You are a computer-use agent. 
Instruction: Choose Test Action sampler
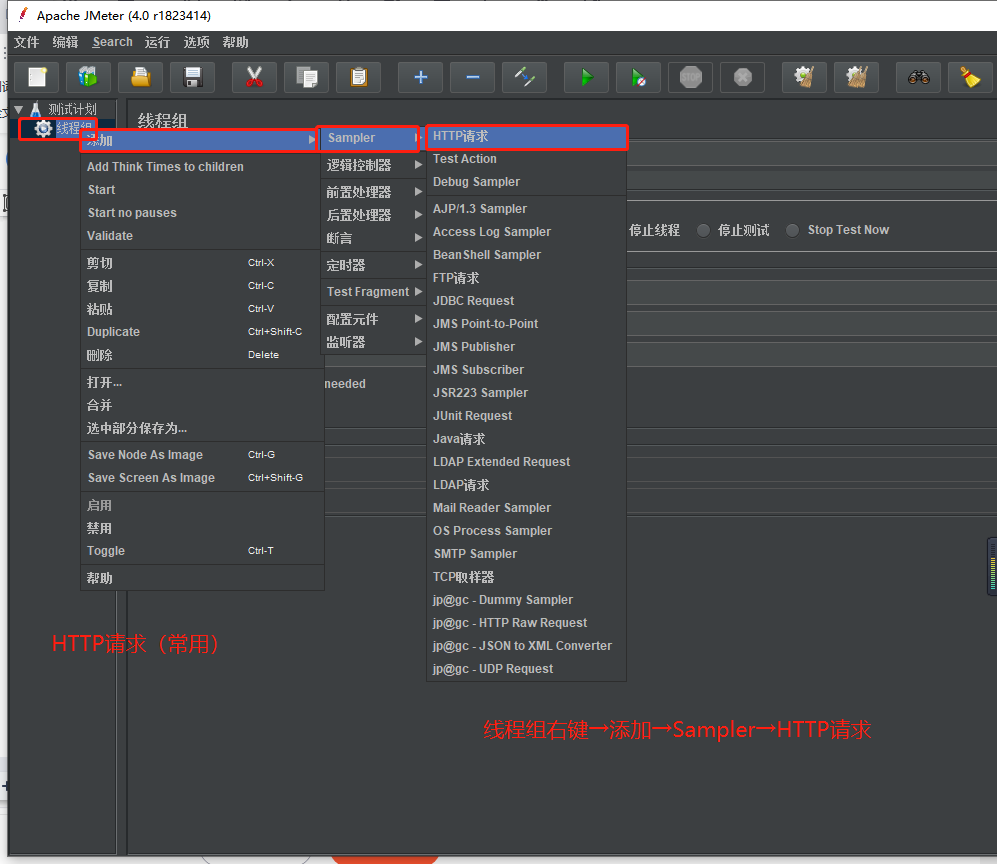click(527, 159)
